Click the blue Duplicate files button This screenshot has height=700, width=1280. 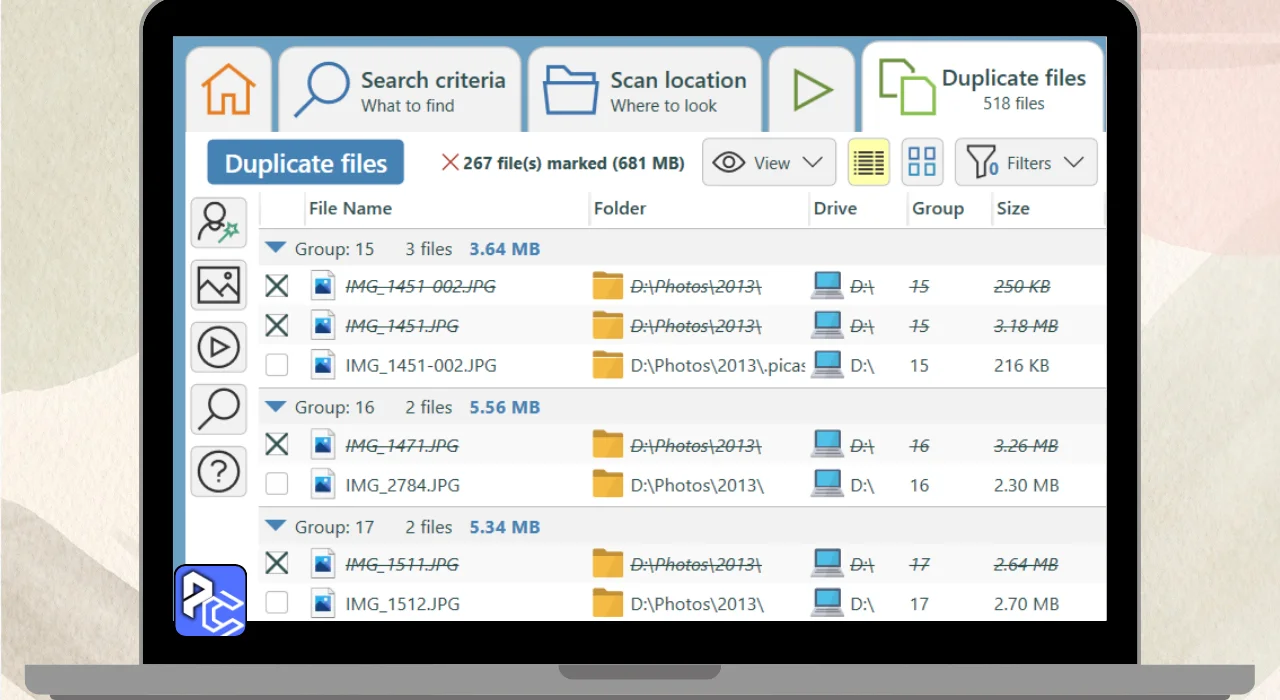pos(305,163)
